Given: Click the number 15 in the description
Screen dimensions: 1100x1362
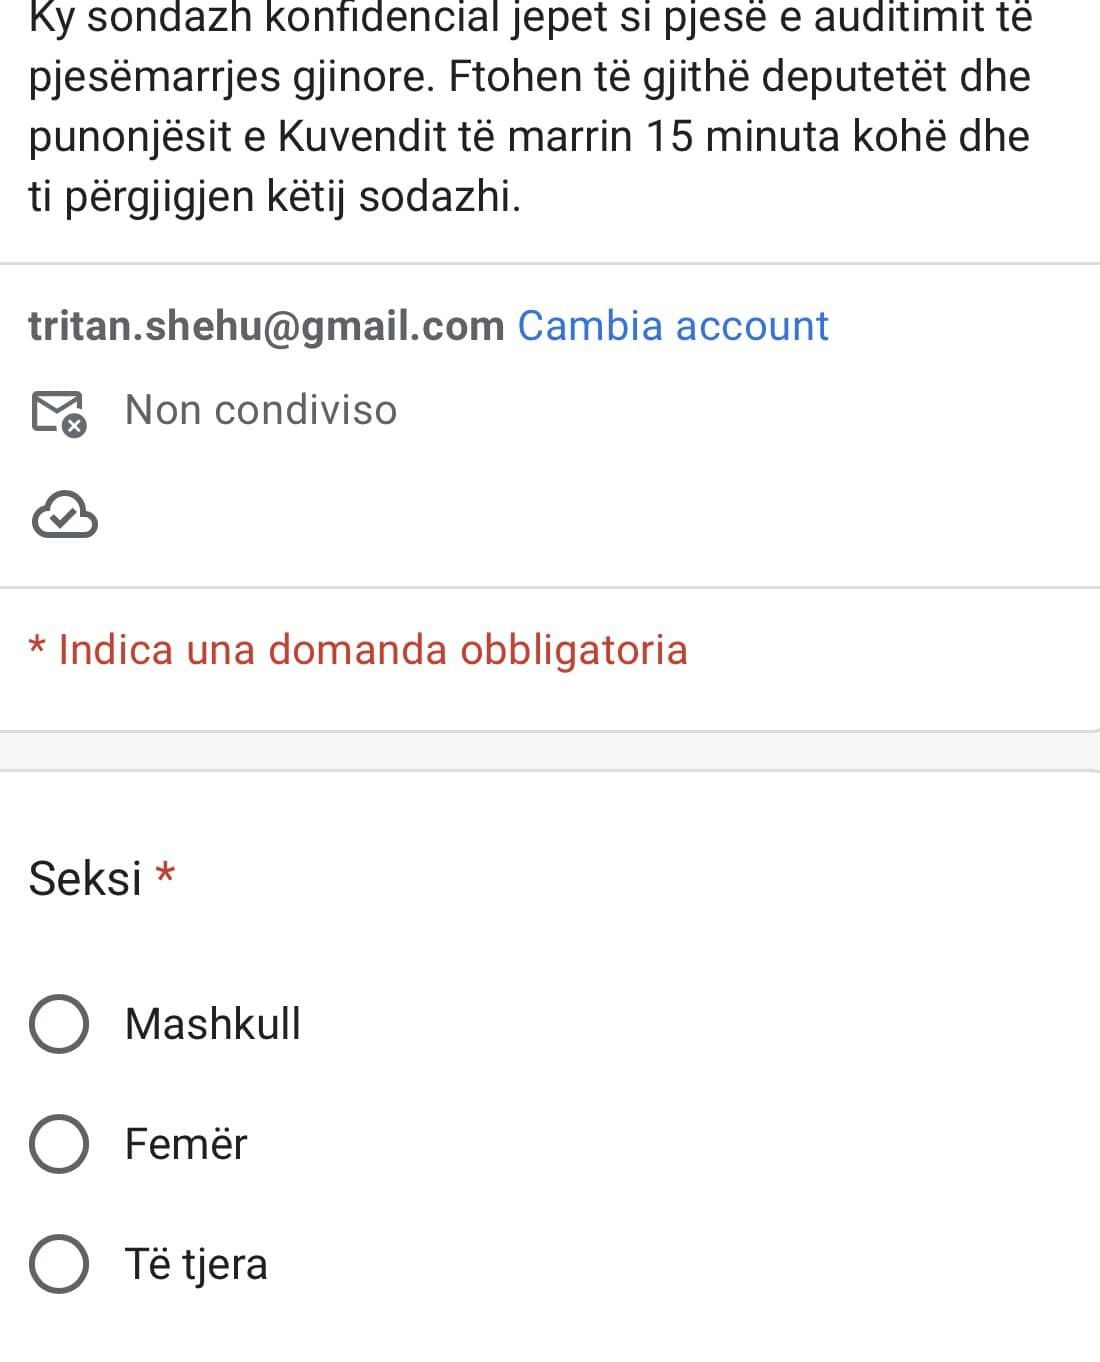Looking at the screenshot, I should [669, 136].
